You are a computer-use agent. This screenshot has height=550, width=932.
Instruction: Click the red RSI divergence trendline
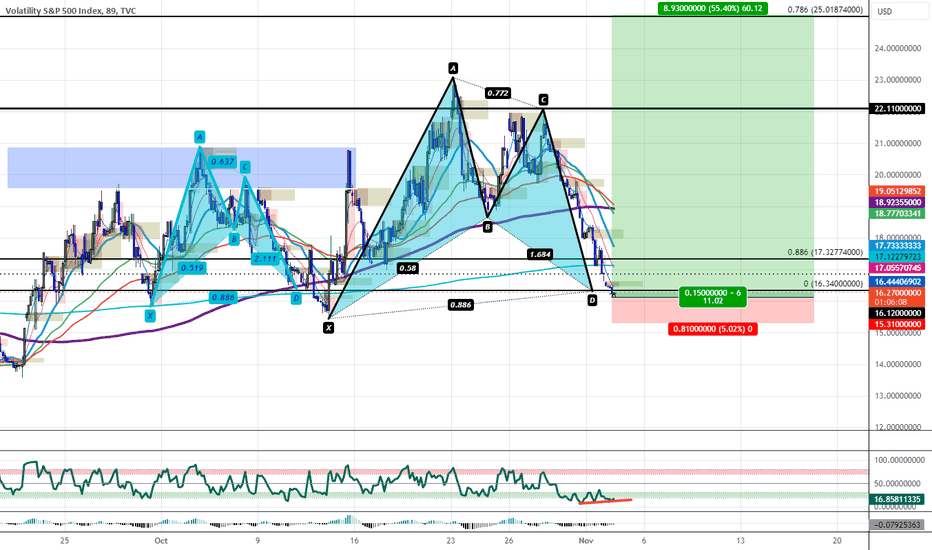click(x=605, y=501)
